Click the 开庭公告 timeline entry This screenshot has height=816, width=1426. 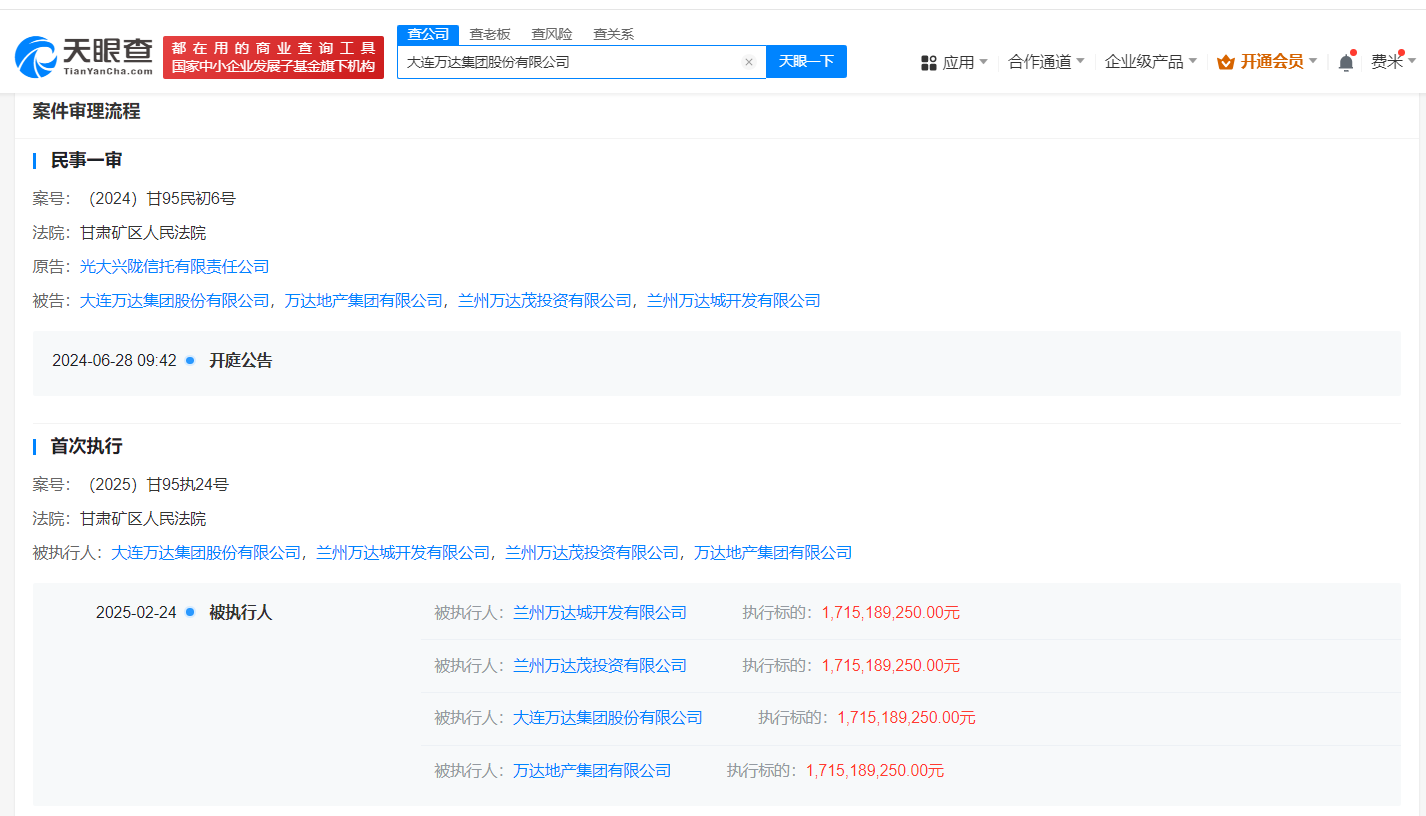(241, 361)
